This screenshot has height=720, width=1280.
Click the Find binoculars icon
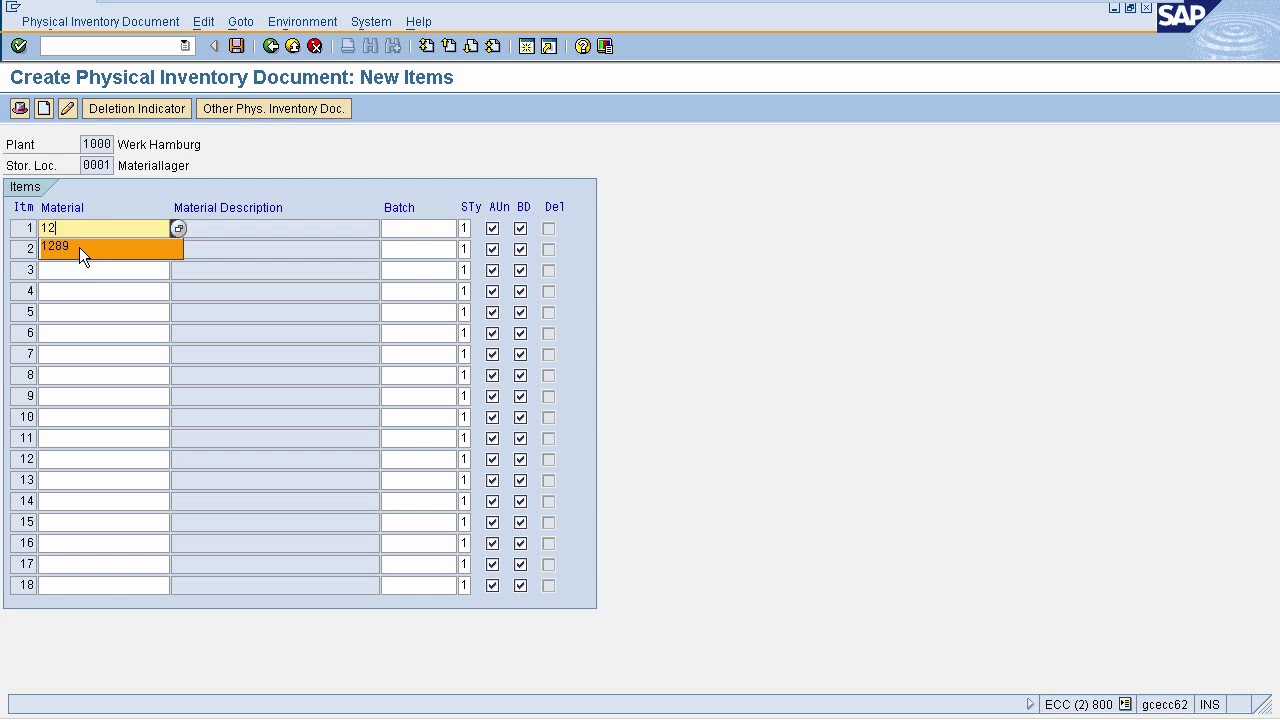click(x=370, y=46)
